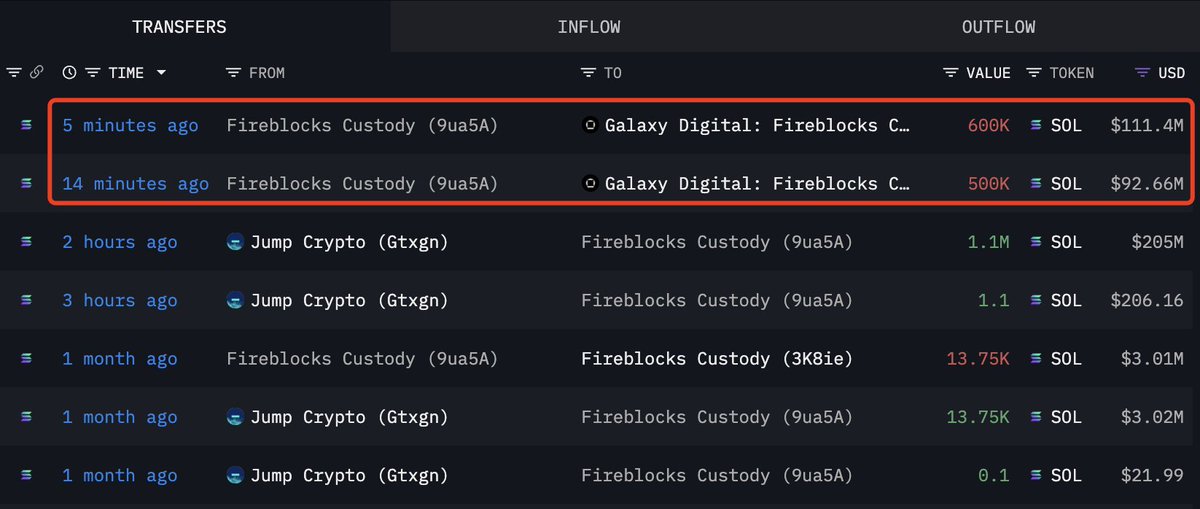The image size is (1200, 509).
Task: Select the TRANSFERS tab
Action: (x=179, y=27)
